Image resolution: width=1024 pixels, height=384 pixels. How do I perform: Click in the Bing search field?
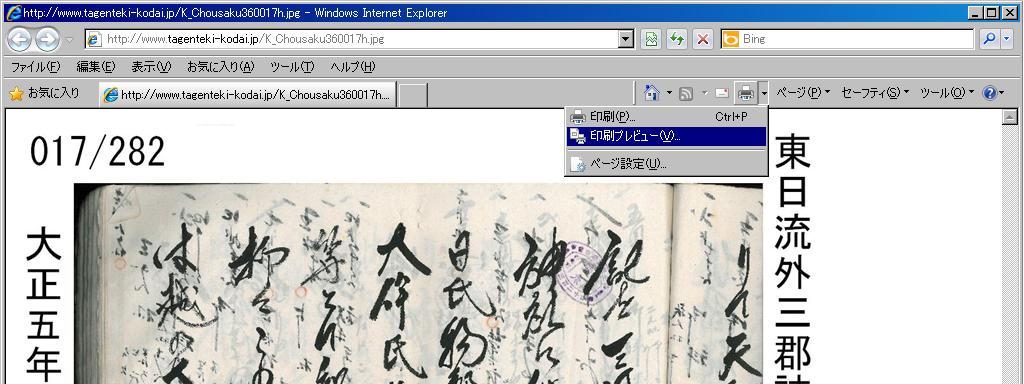click(856, 39)
